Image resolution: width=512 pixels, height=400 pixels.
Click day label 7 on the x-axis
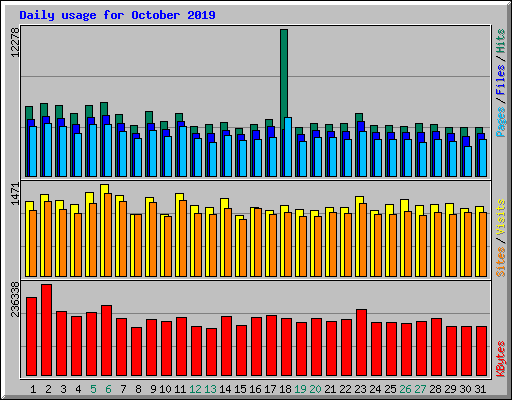click(123, 389)
